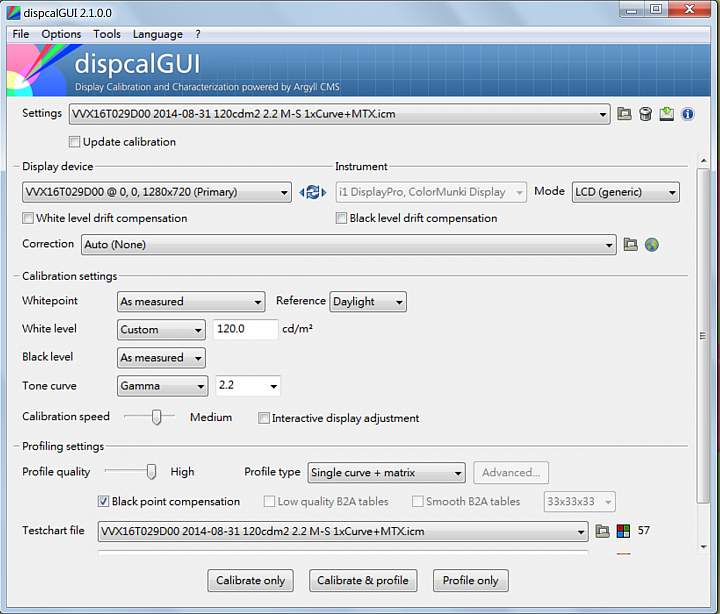Toggle White level drift compensation
Screen dimensions: 720x614
click(28, 218)
